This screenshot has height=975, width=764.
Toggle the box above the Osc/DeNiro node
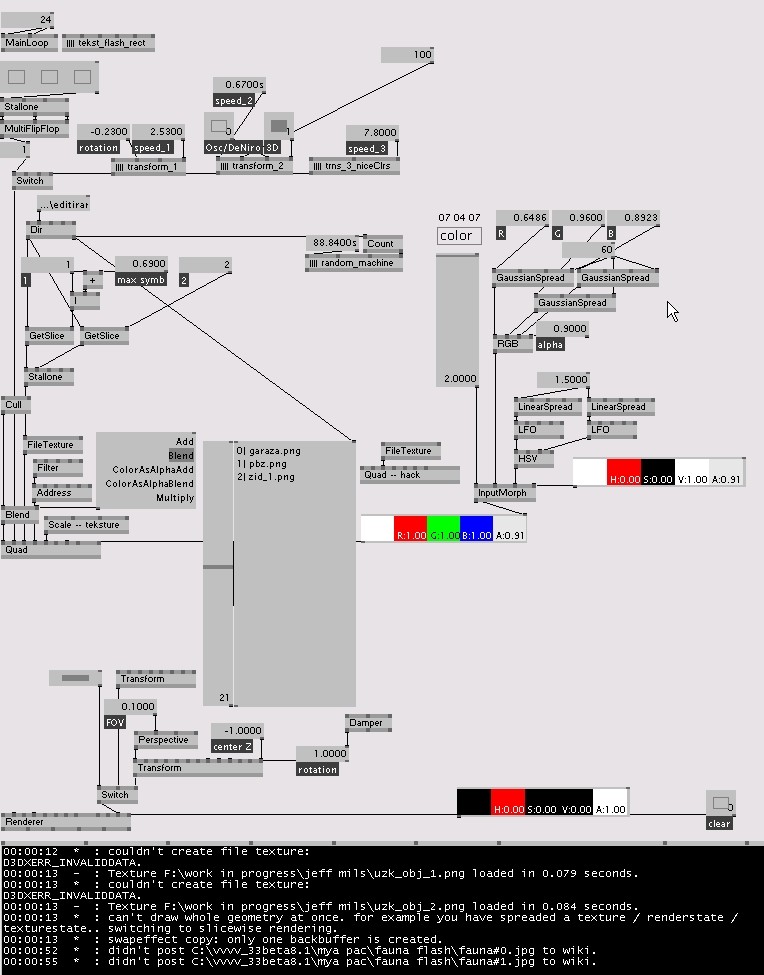click(x=218, y=126)
